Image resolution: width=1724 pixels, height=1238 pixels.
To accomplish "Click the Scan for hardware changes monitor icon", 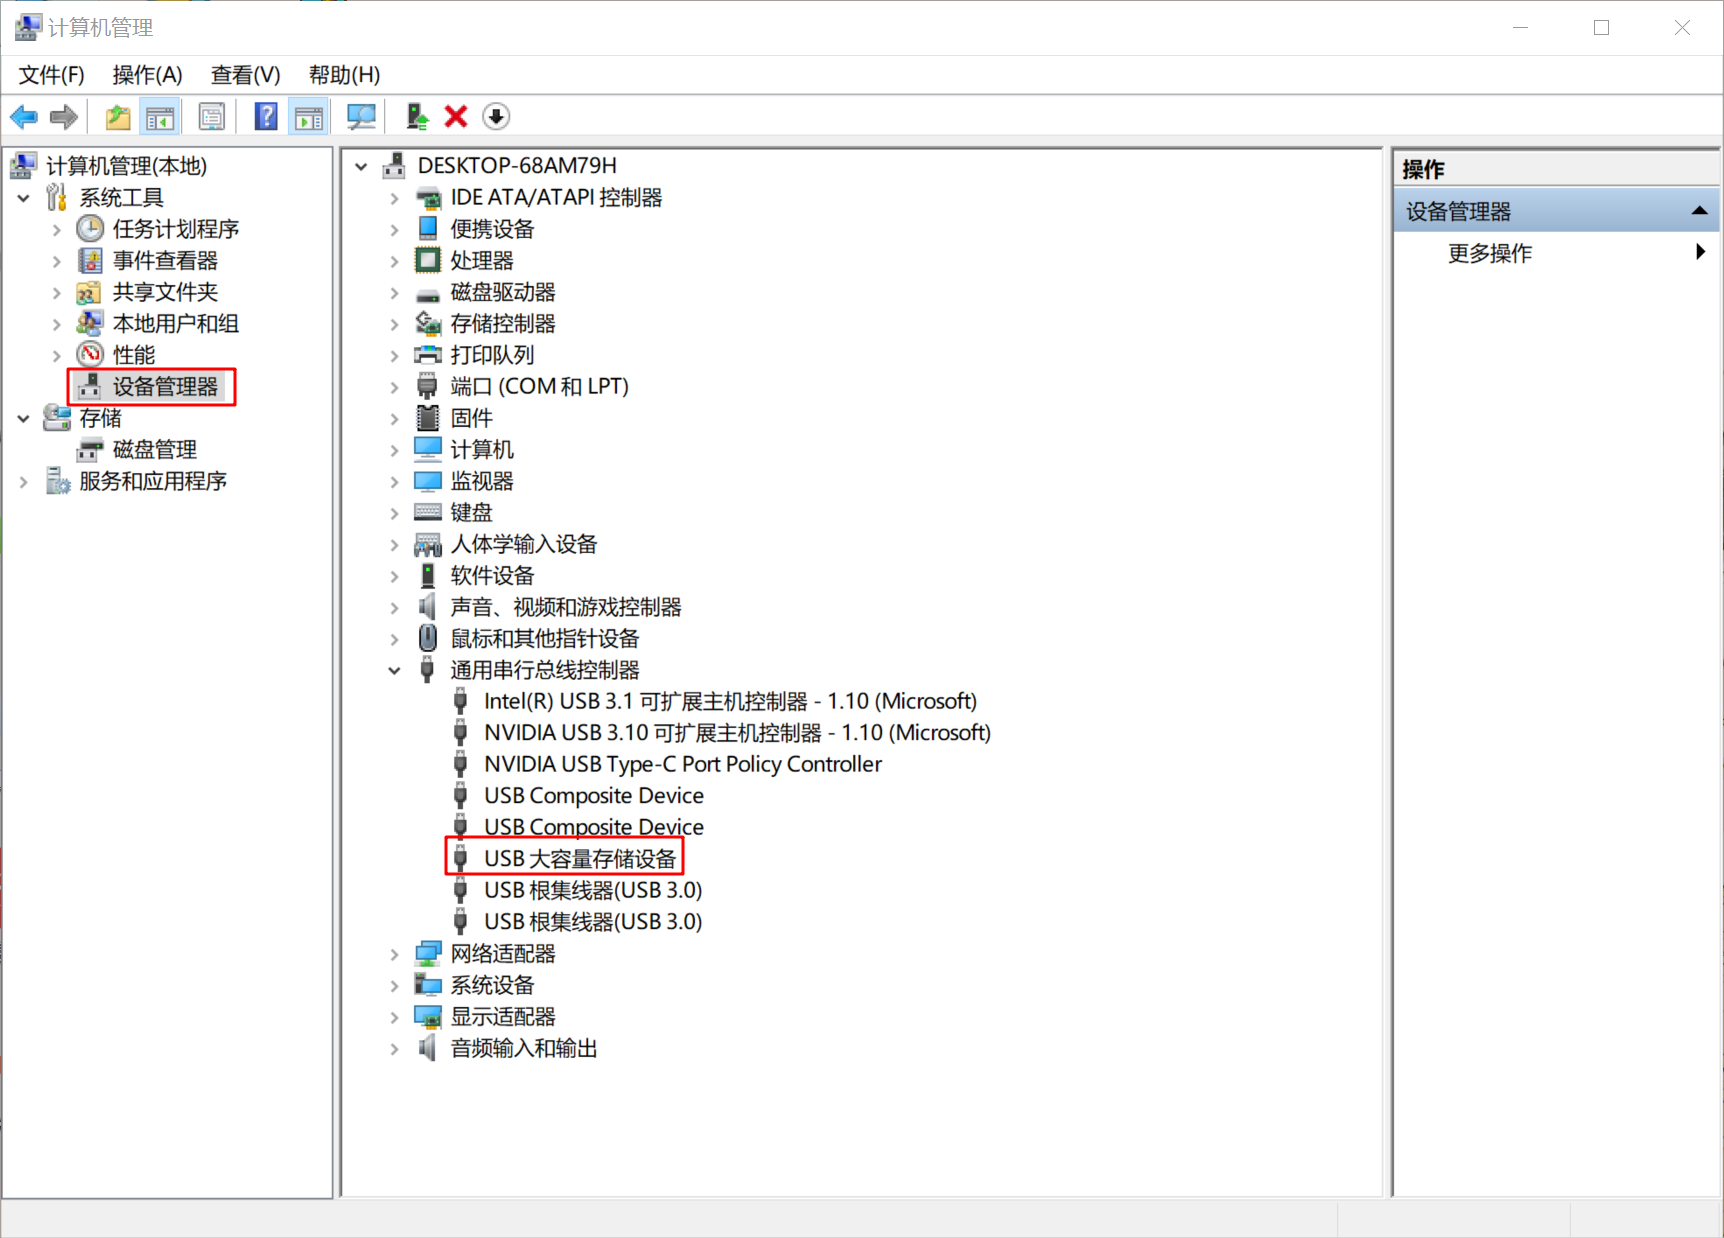I will point(361,117).
